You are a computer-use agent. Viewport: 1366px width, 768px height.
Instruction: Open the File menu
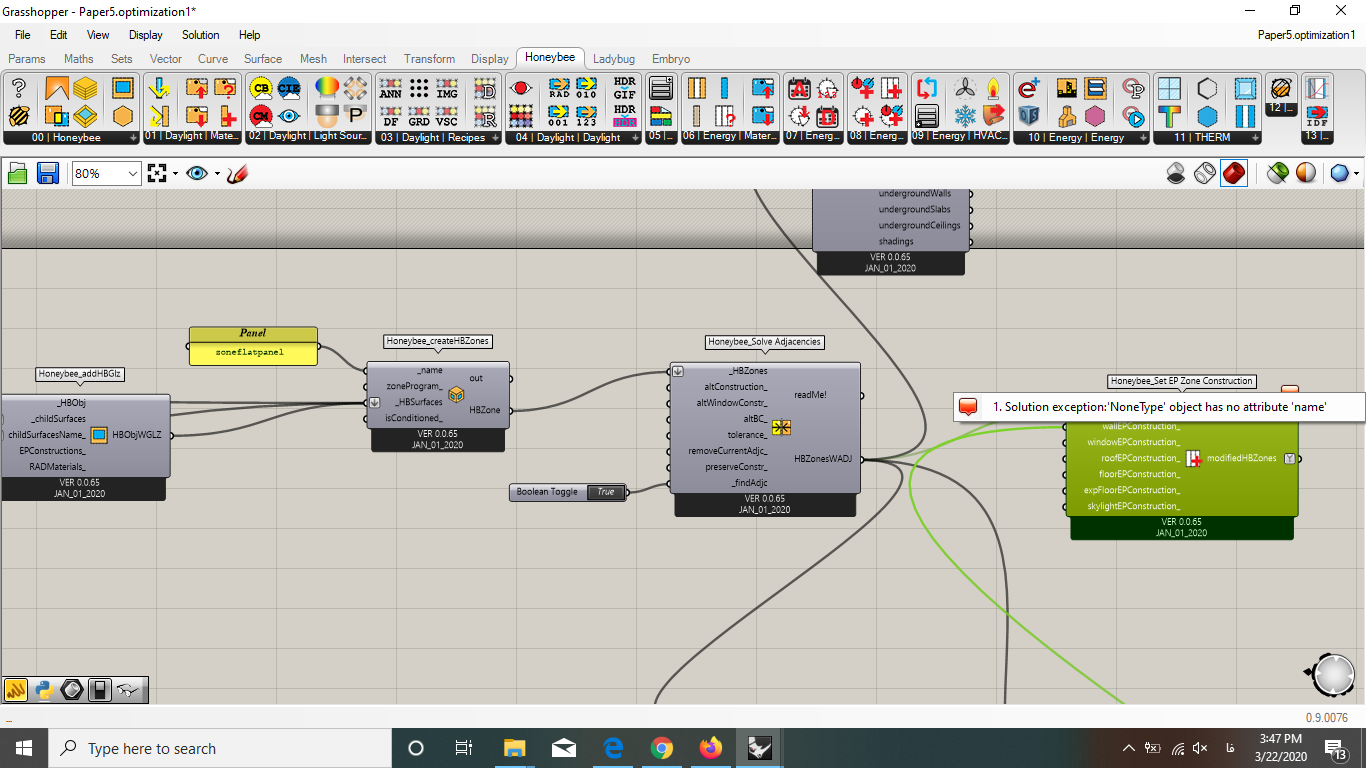coord(23,35)
